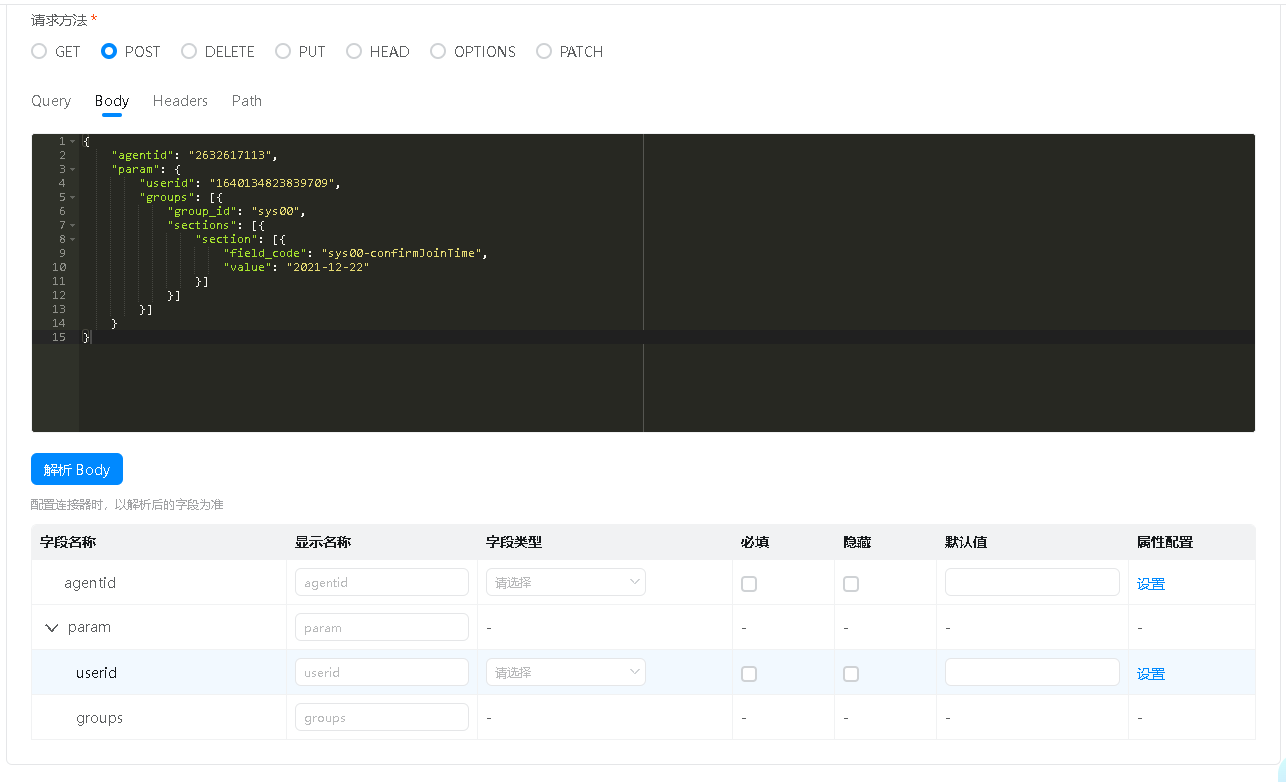
Task: Open field type dropdown for agentid
Action: tap(566, 582)
